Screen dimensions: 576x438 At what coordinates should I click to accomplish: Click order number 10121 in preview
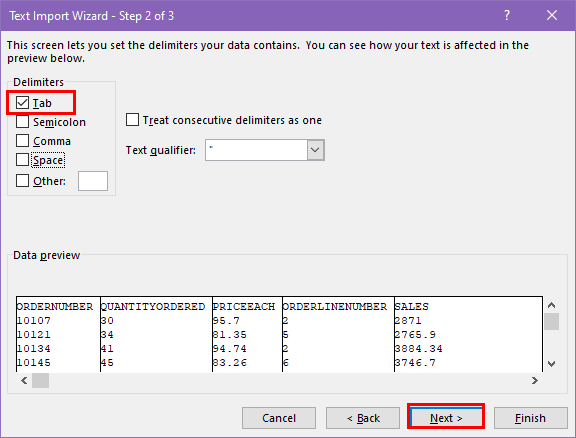tap(33, 334)
